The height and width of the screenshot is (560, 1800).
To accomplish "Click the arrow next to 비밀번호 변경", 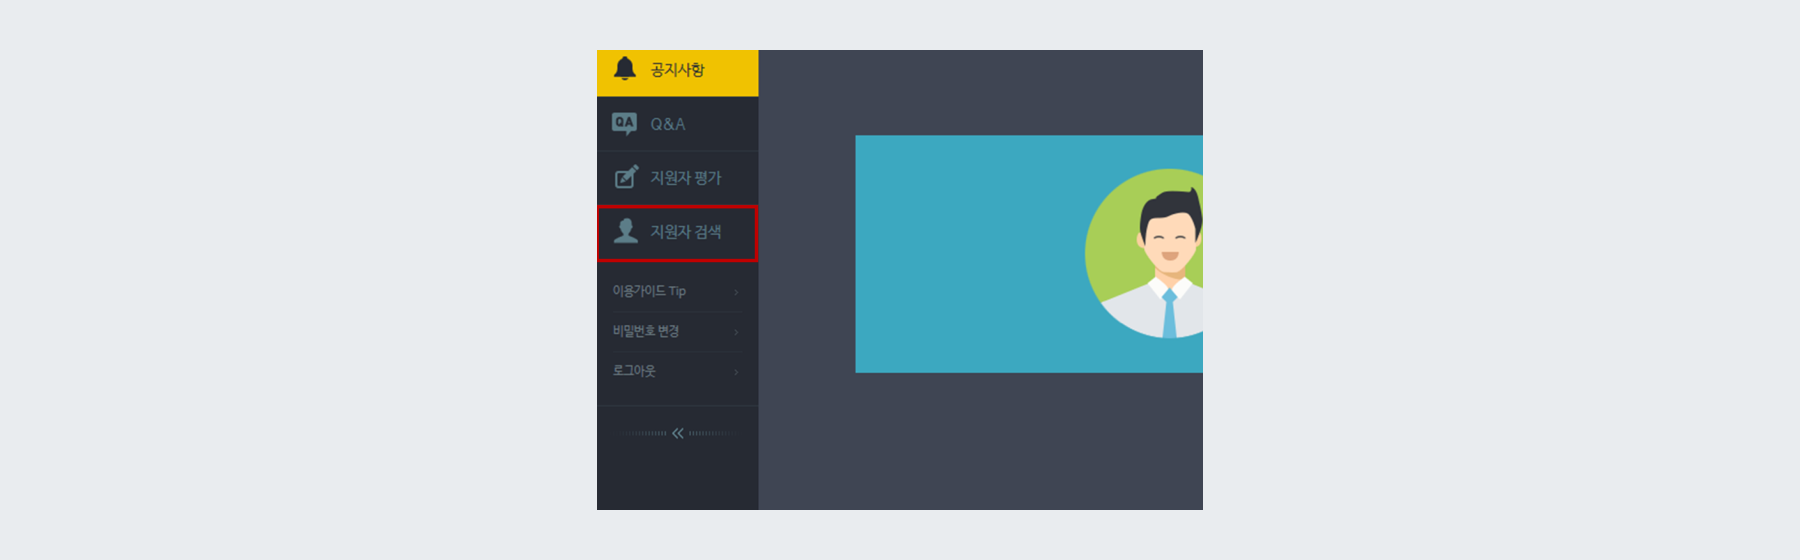I will pyautogui.click(x=736, y=332).
